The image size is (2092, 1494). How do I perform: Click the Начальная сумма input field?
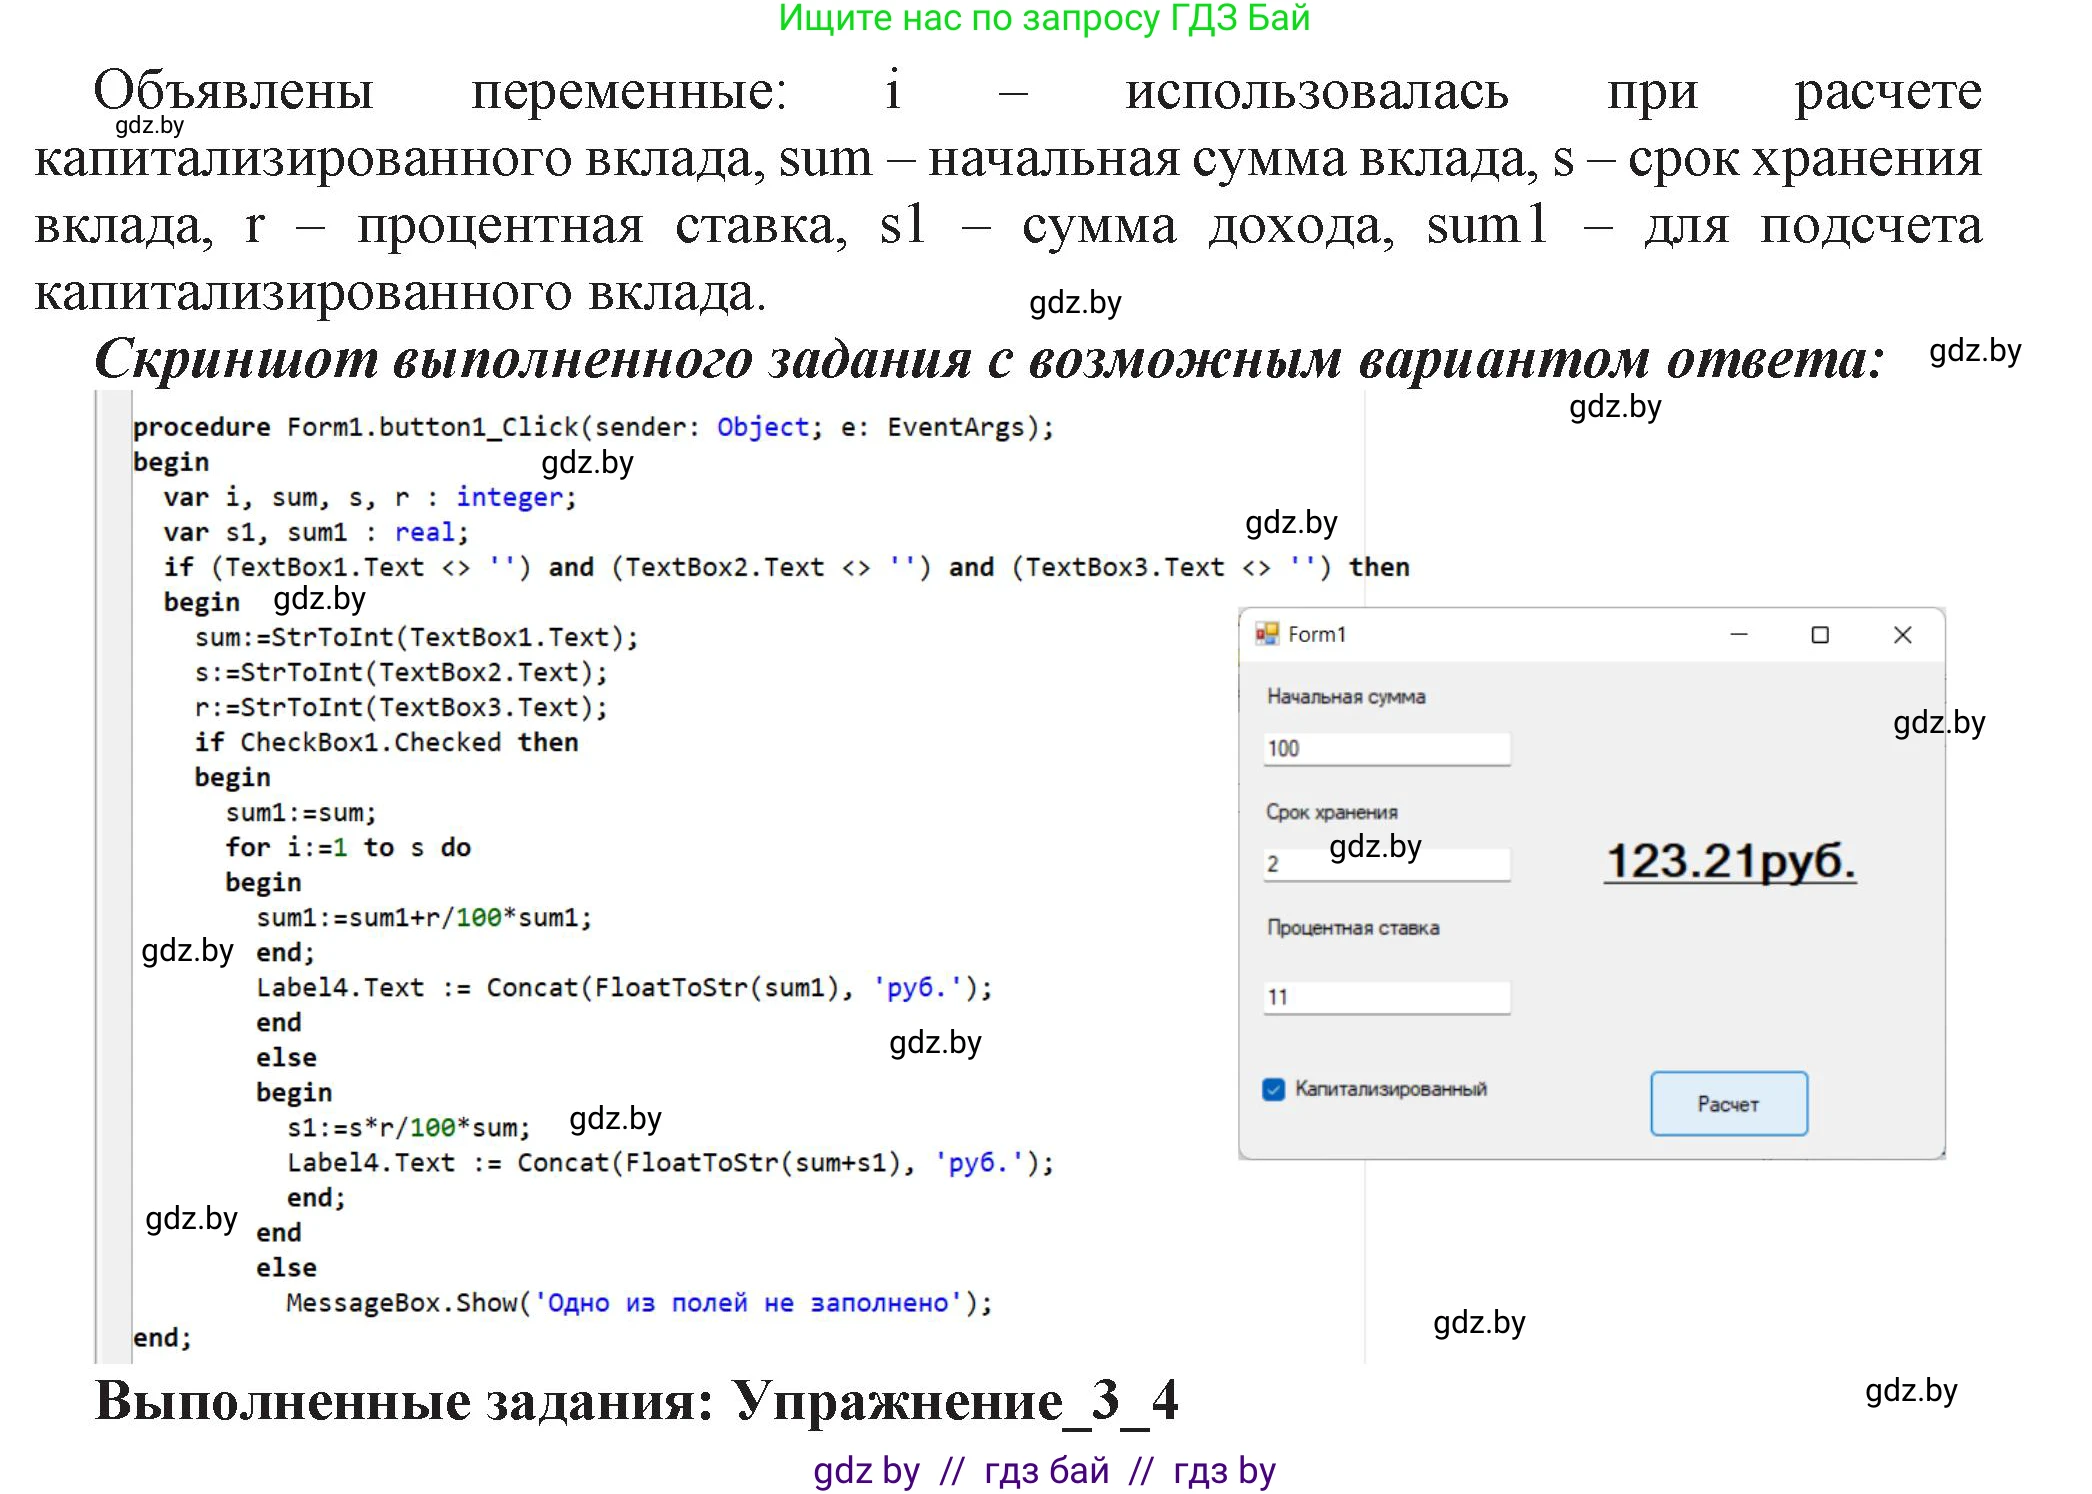(1388, 747)
